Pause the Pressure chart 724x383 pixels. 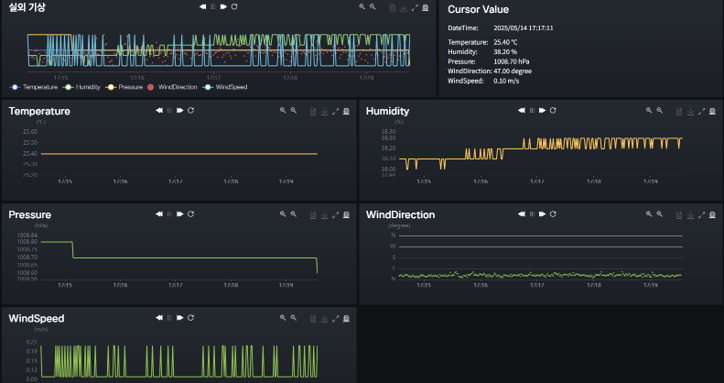pyautogui.click(x=169, y=214)
